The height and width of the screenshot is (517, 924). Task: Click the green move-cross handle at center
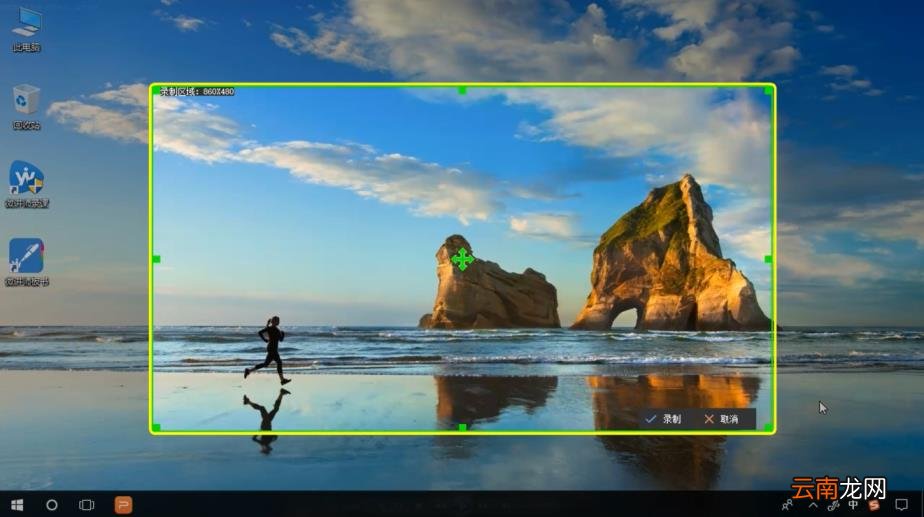[462, 259]
